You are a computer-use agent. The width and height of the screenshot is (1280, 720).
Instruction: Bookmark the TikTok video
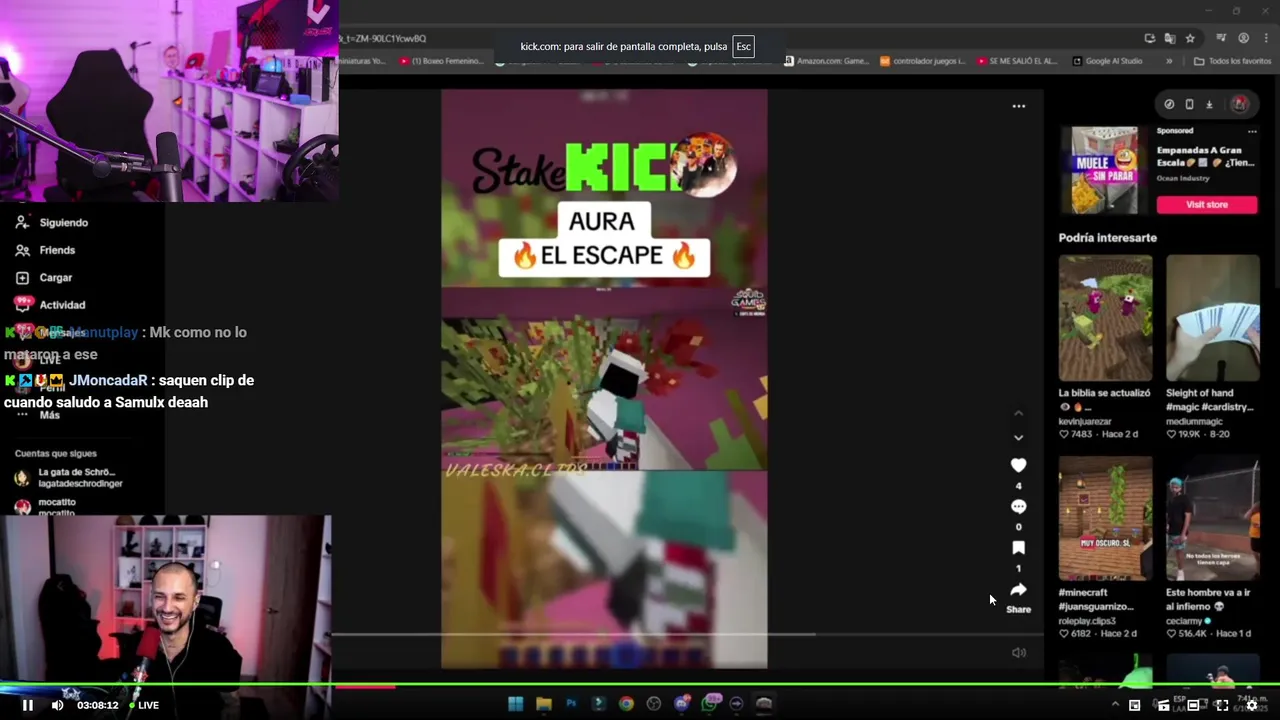pos(1018,548)
